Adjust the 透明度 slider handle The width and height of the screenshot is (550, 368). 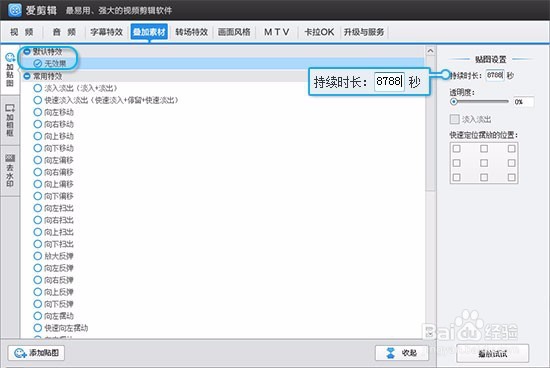454,102
